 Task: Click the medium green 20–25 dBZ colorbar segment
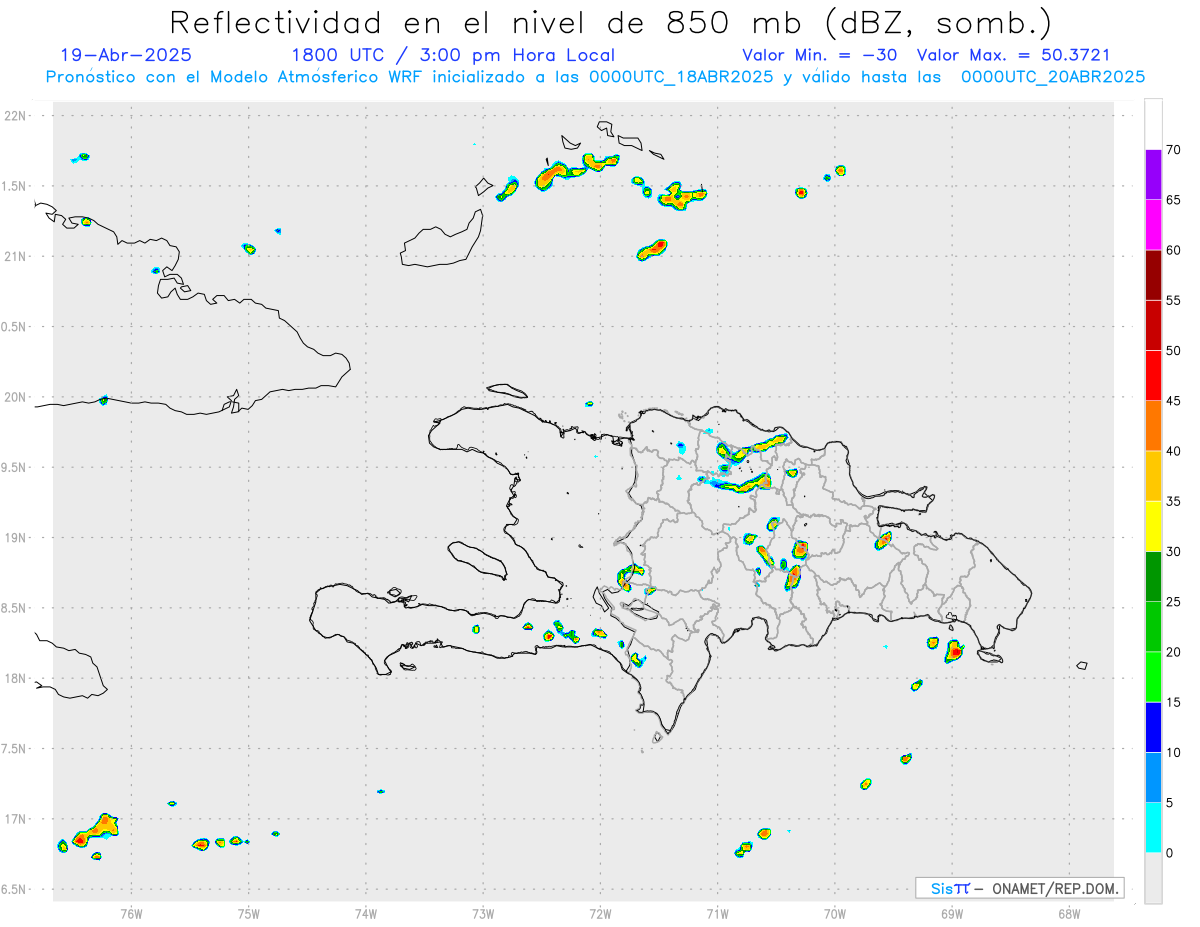tap(1153, 627)
